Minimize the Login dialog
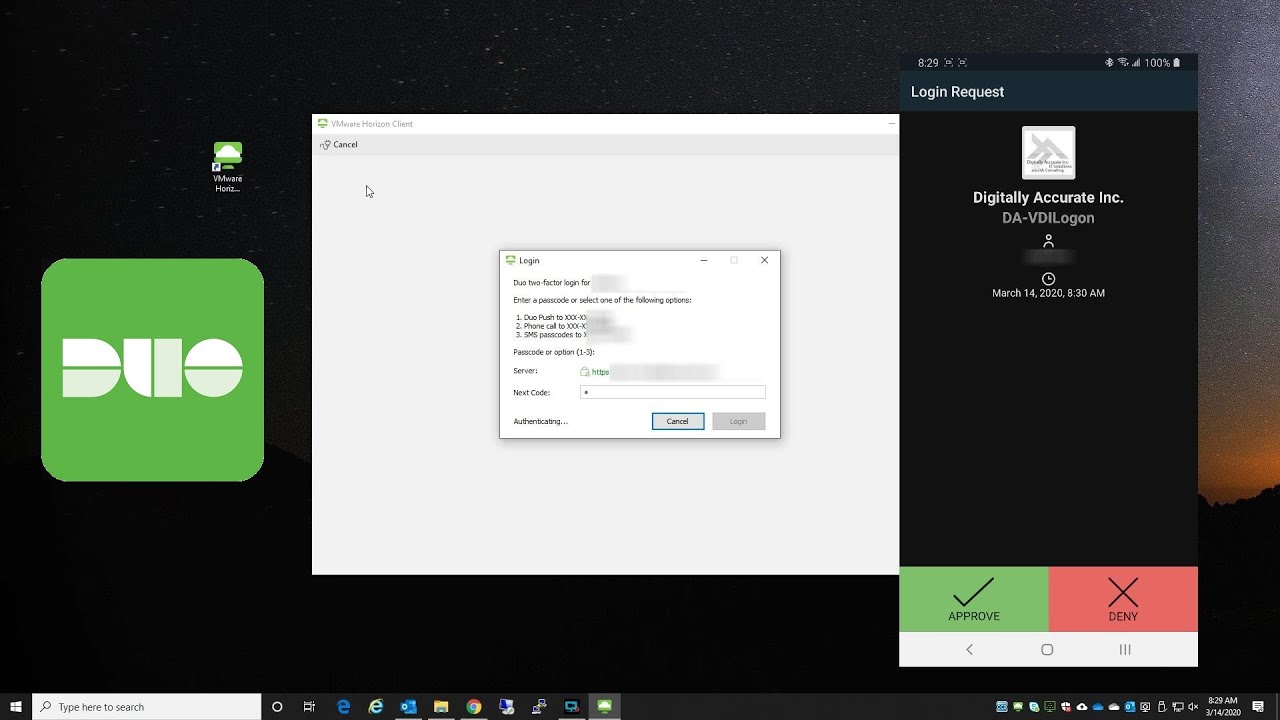The image size is (1280, 720). pos(704,260)
